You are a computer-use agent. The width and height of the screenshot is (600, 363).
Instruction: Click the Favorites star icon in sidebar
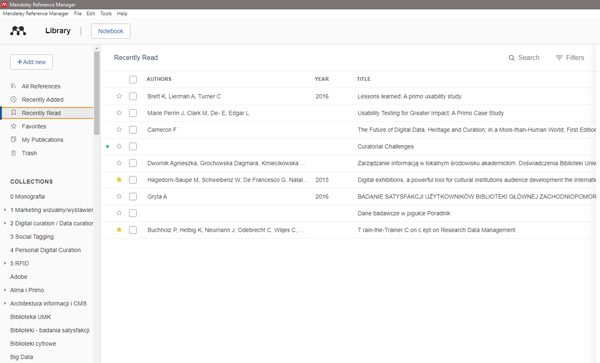pyautogui.click(x=13, y=126)
